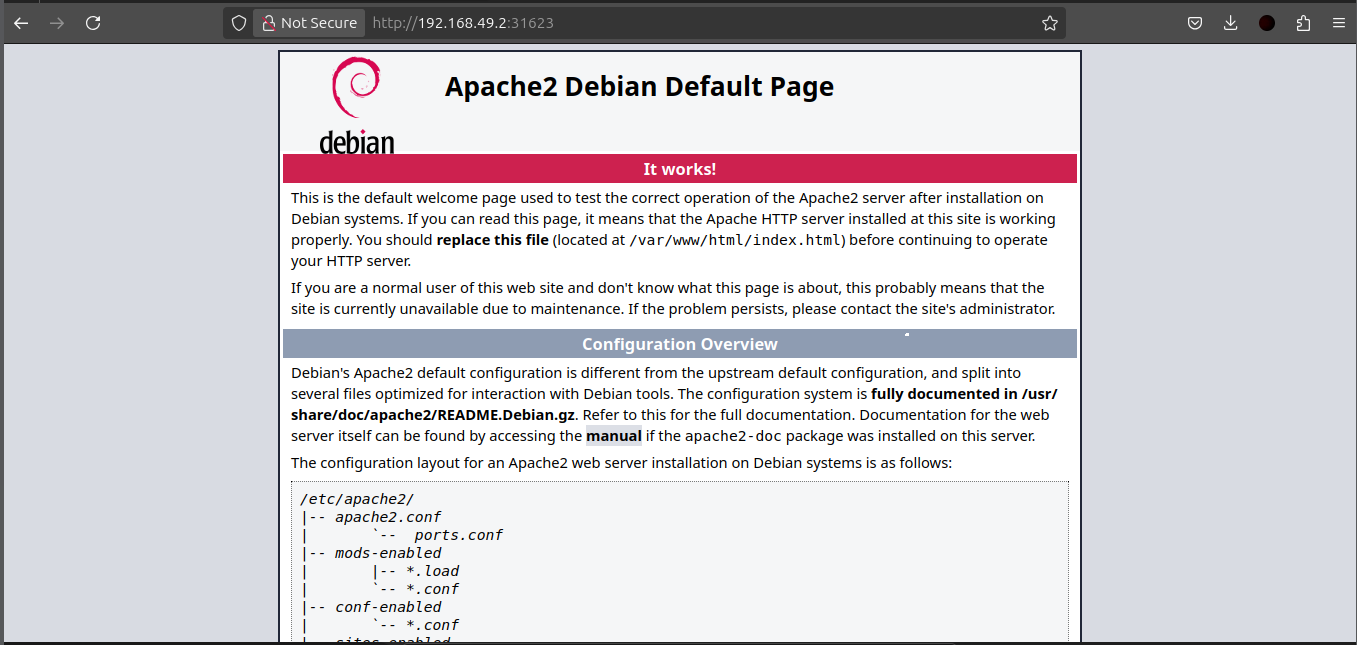1357x645 pixels.
Task: Open the Extensions puzzle-piece menu
Action: pos(1303,23)
